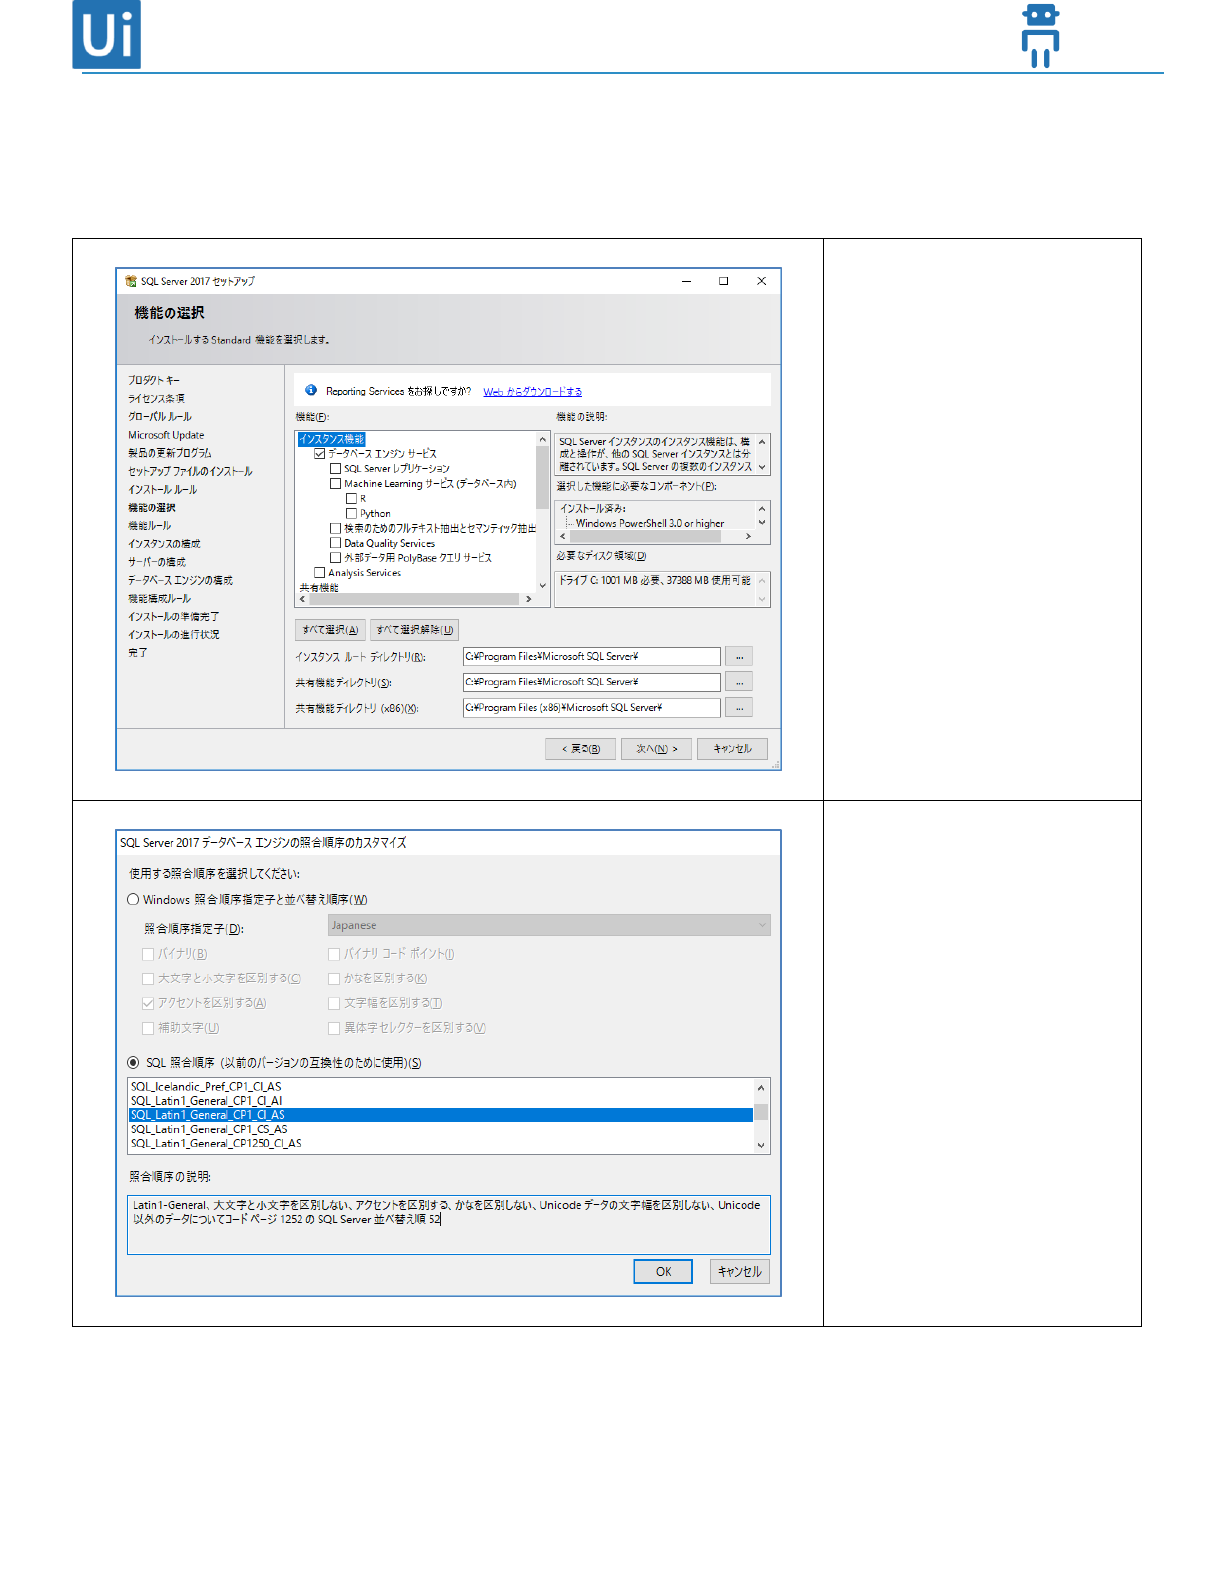This screenshot has height=1584, width=1224.
Task: Select SQL 照合順序 radio button
Action: [133, 1062]
